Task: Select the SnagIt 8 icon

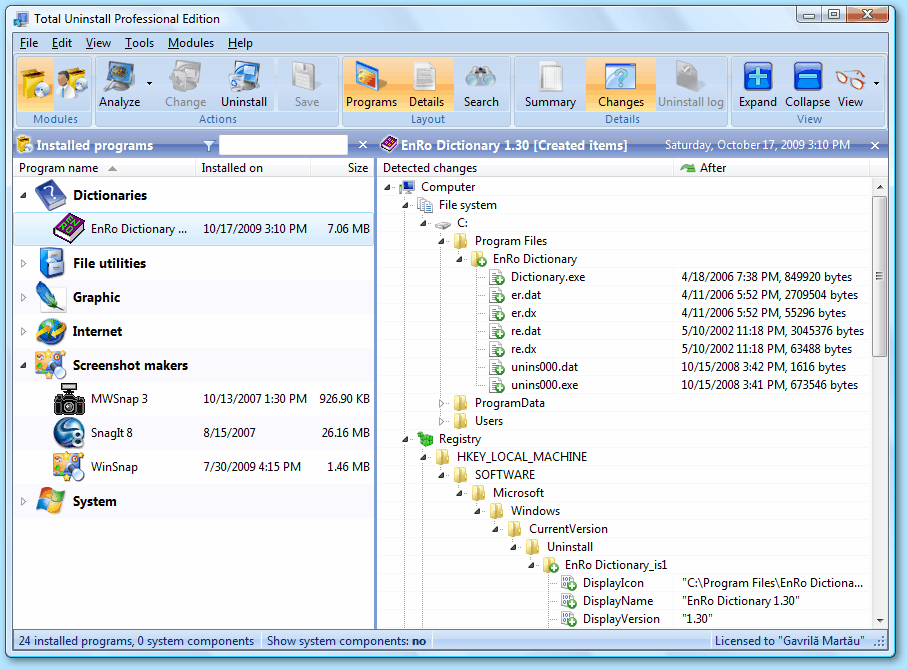Action: 69,433
